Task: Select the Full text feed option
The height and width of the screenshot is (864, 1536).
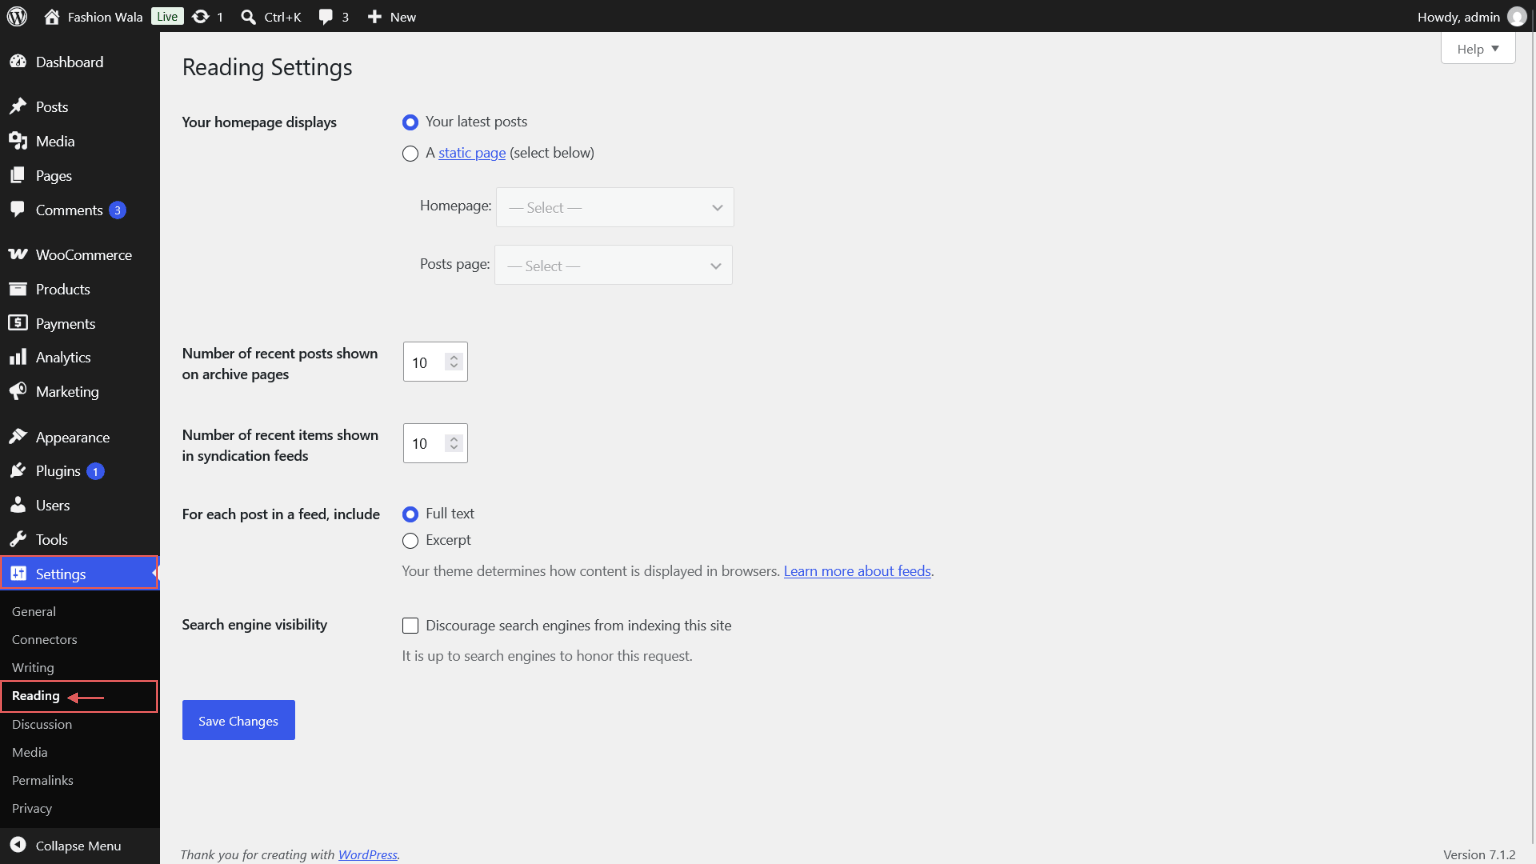Action: point(410,514)
